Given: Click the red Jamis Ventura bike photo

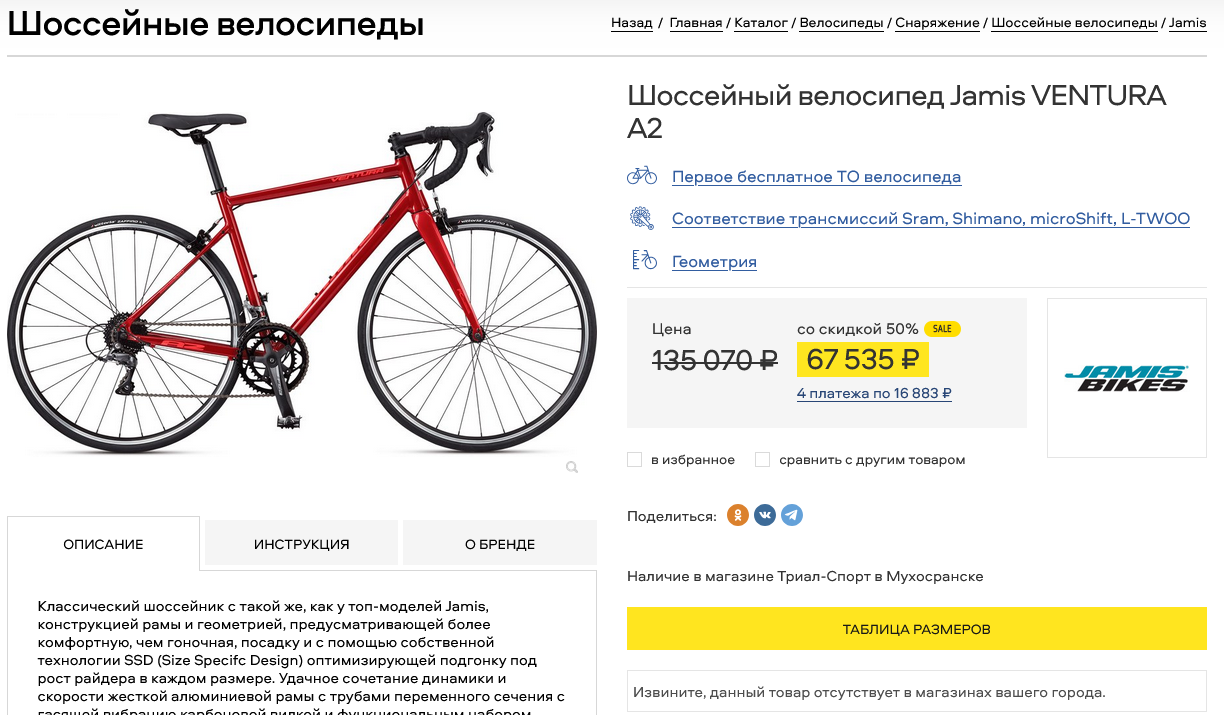Looking at the screenshot, I should coord(300,280).
